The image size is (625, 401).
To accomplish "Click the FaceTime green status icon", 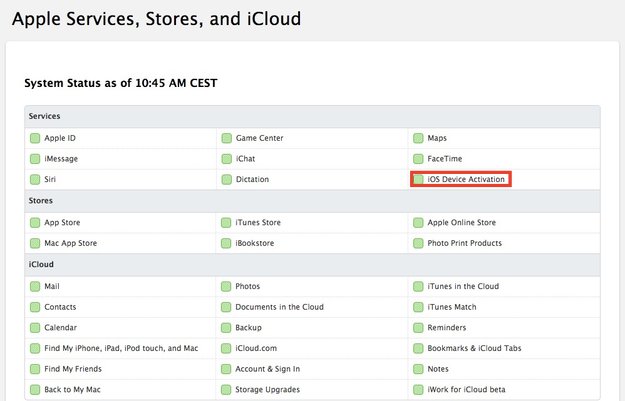I will (x=418, y=159).
